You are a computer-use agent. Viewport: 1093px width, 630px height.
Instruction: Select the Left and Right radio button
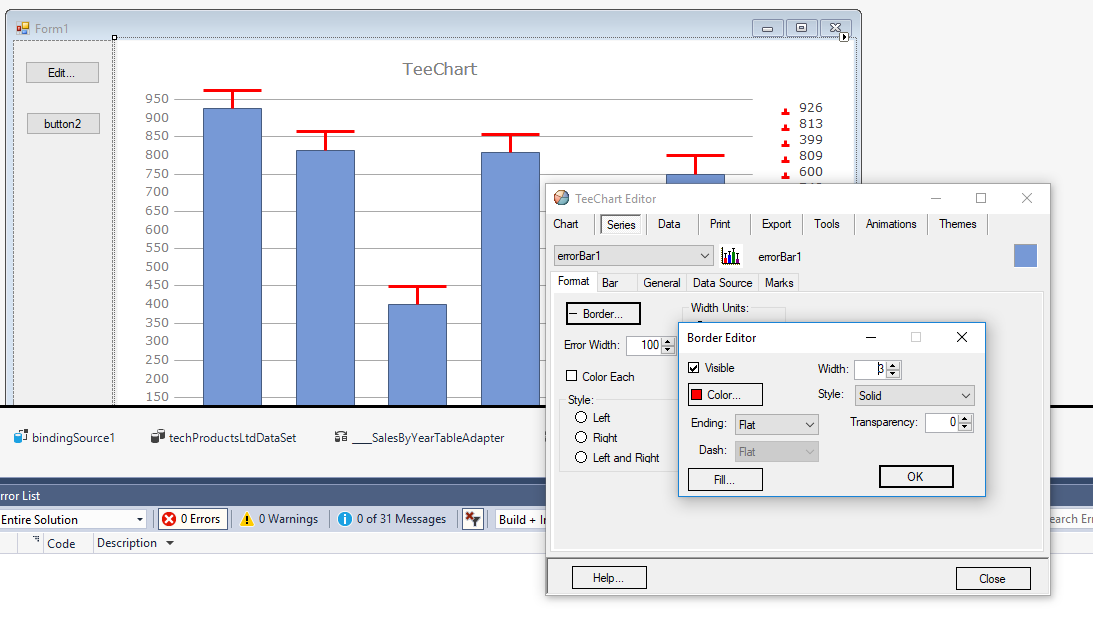tap(581, 457)
